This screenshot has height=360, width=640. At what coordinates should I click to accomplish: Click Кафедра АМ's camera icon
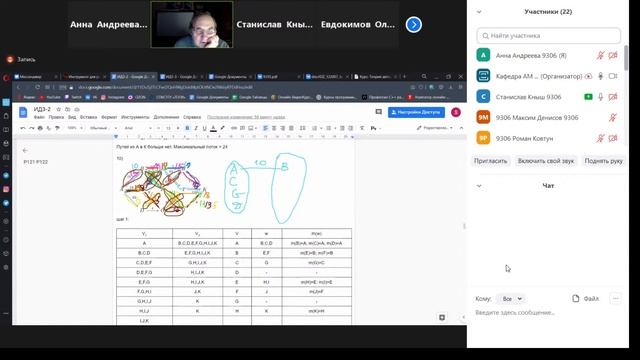613,76
